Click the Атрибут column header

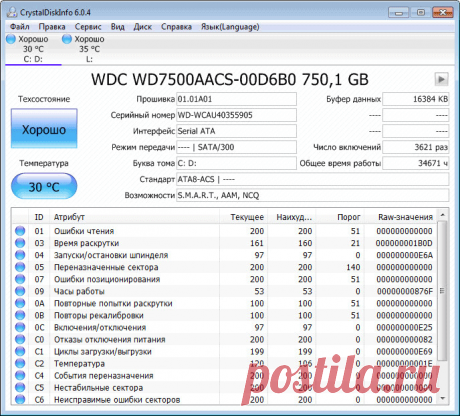point(134,217)
